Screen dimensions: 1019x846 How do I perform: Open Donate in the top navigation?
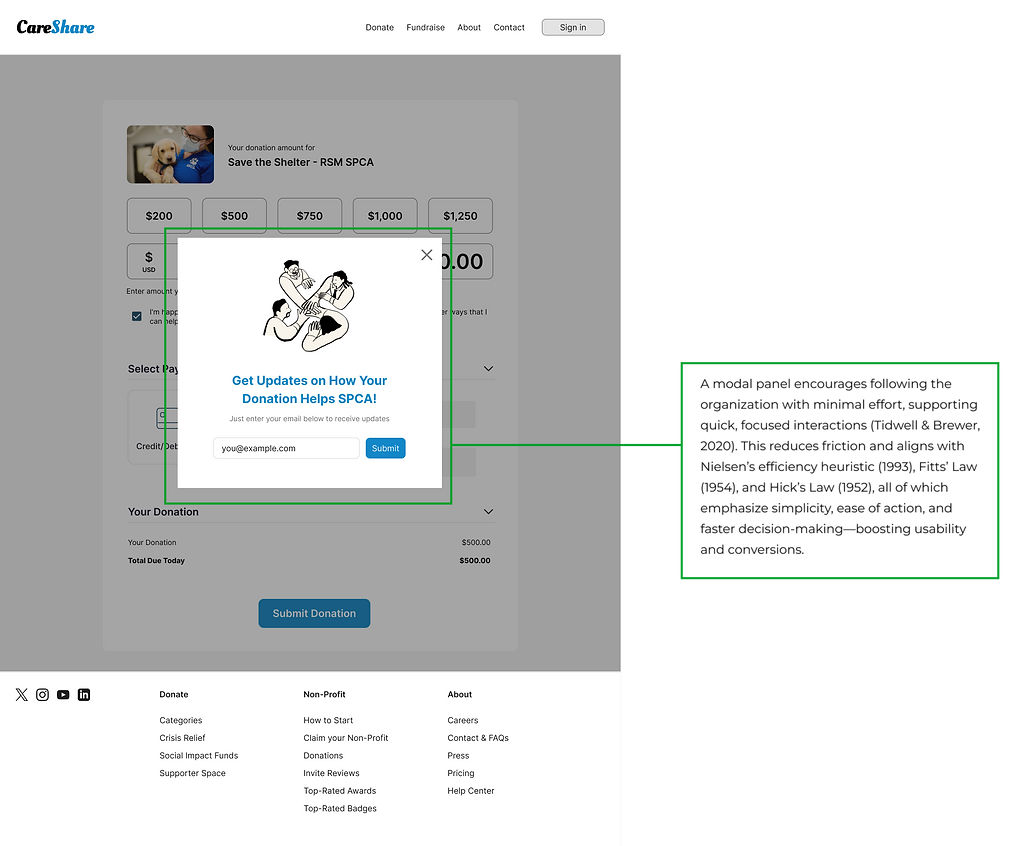[x=380, y=27]
